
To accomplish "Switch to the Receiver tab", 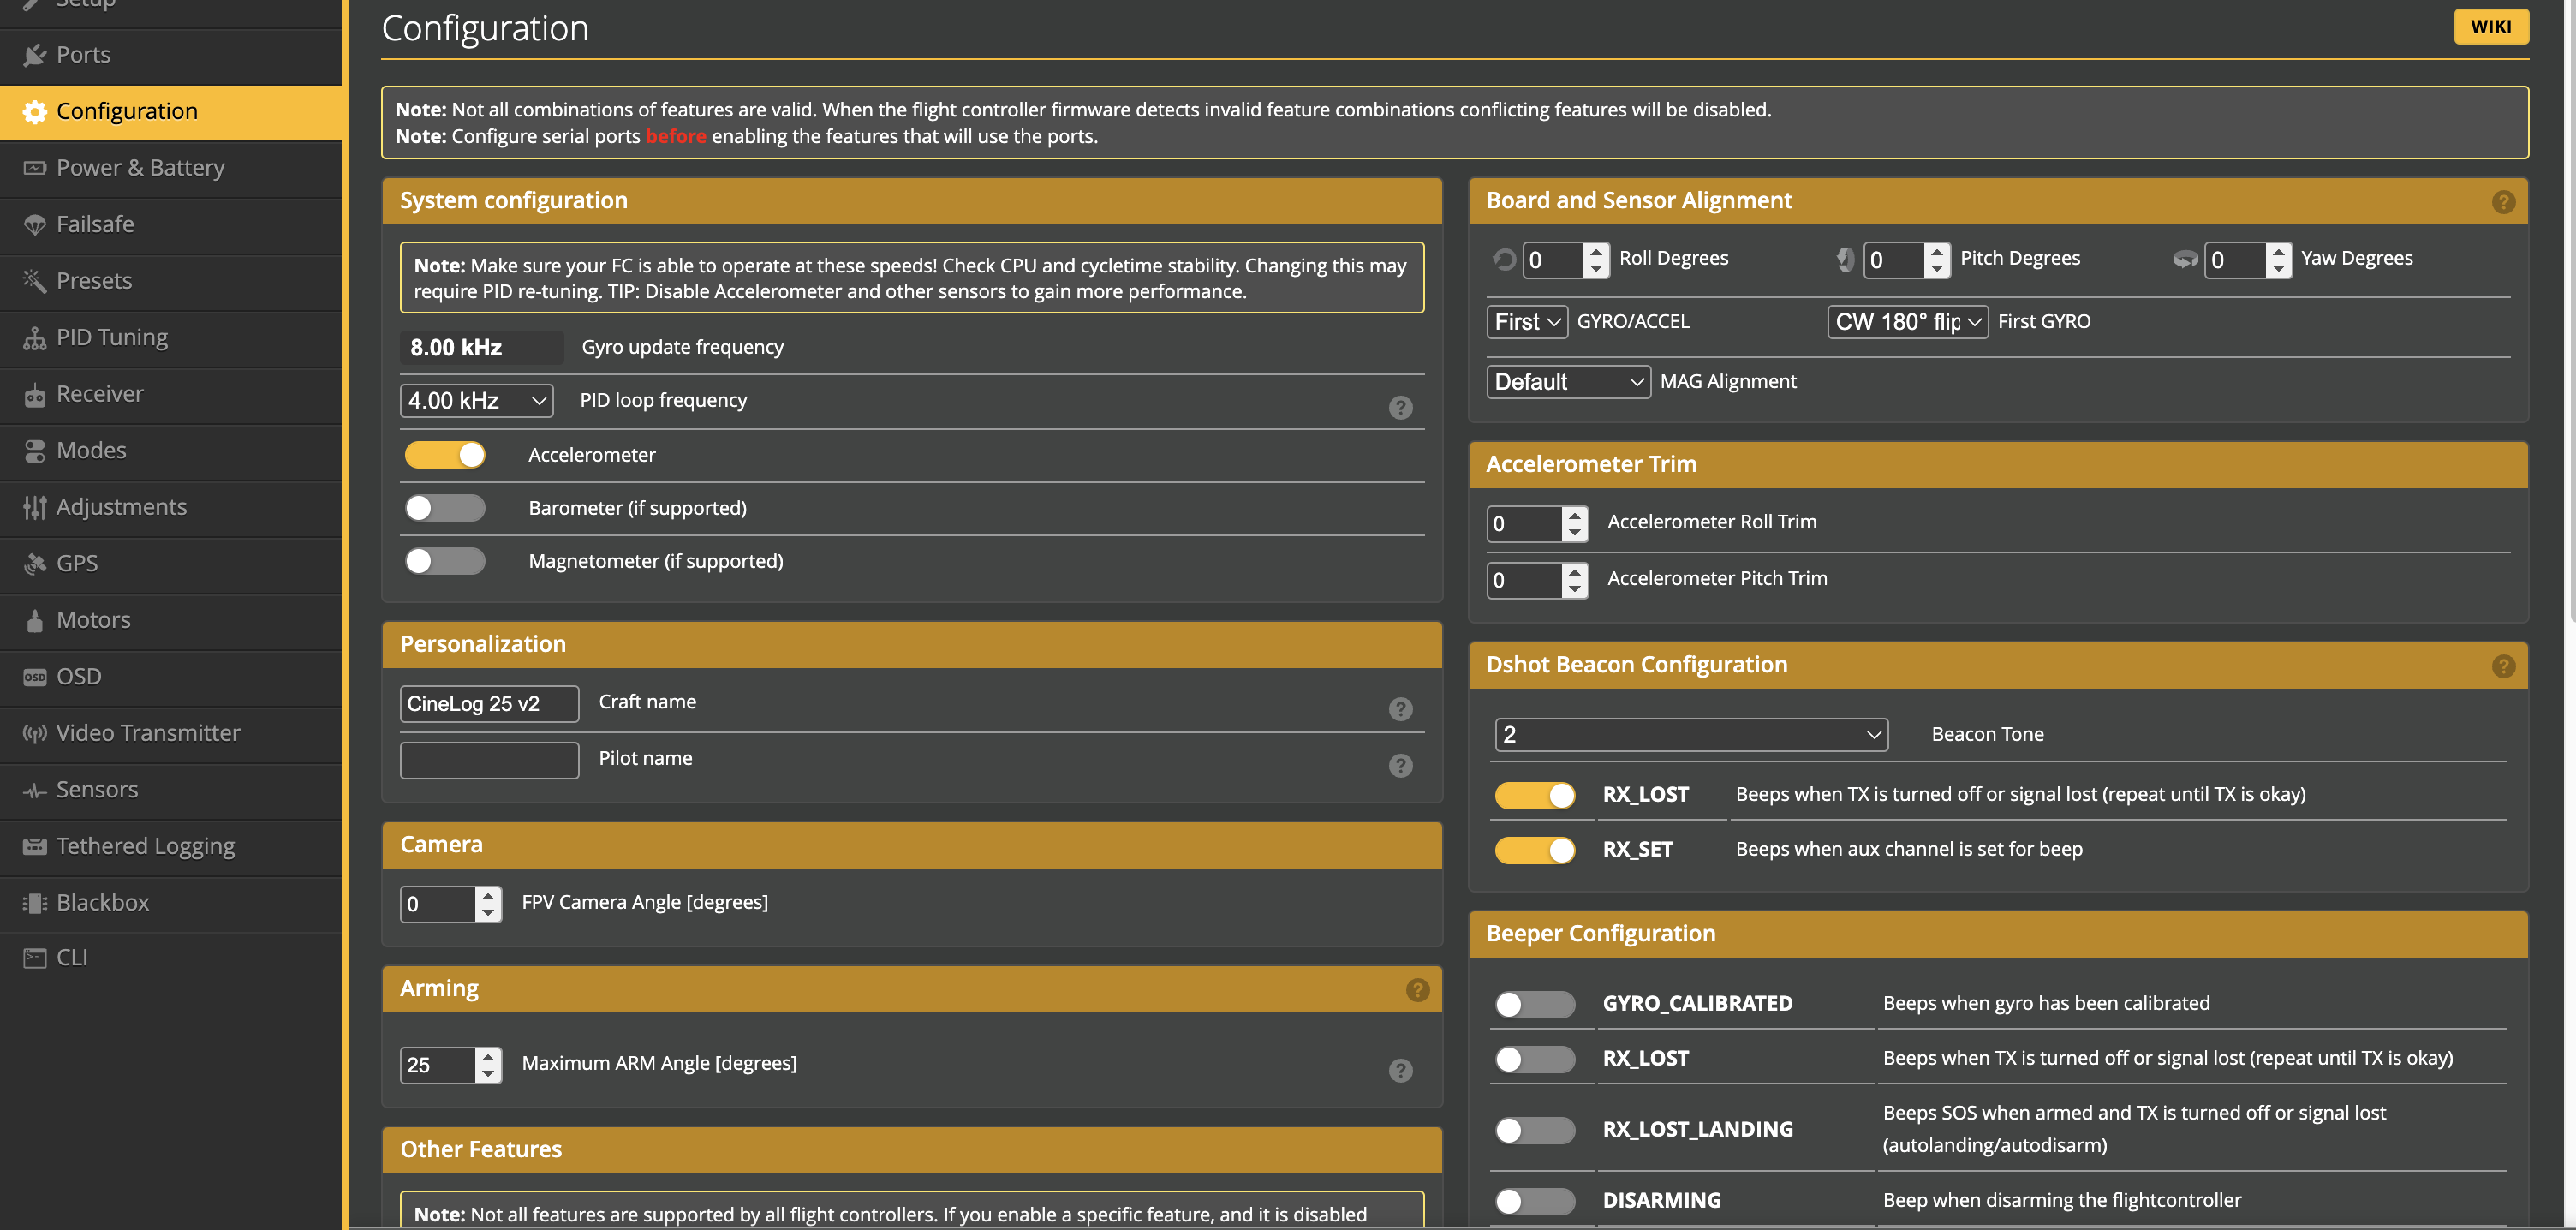I will point(100,394).
